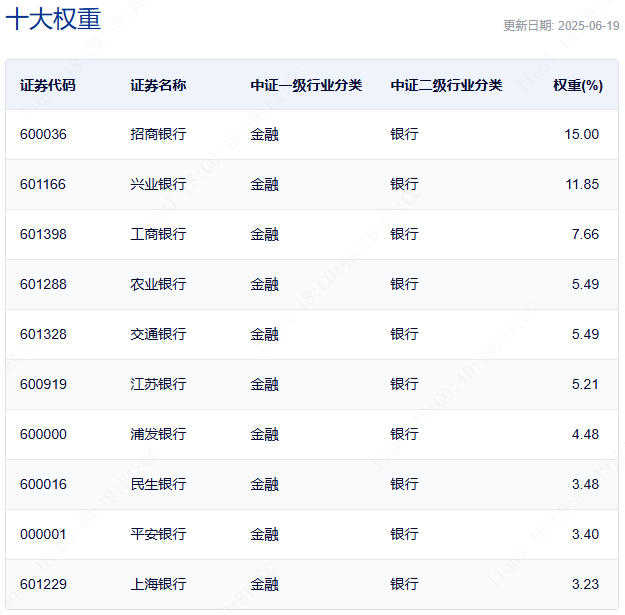Select stock code 600919
625x615 pixels.
pyautogui.click(x=43, y=384)
